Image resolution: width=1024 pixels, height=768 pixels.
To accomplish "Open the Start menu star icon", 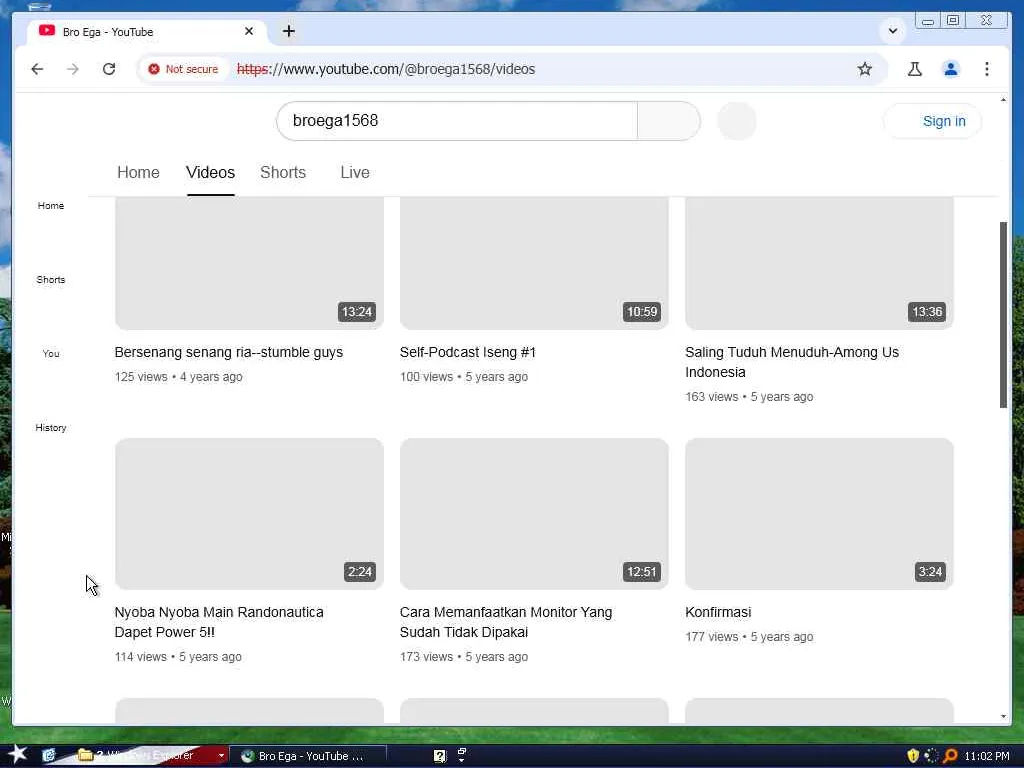I will pos(18,754).
